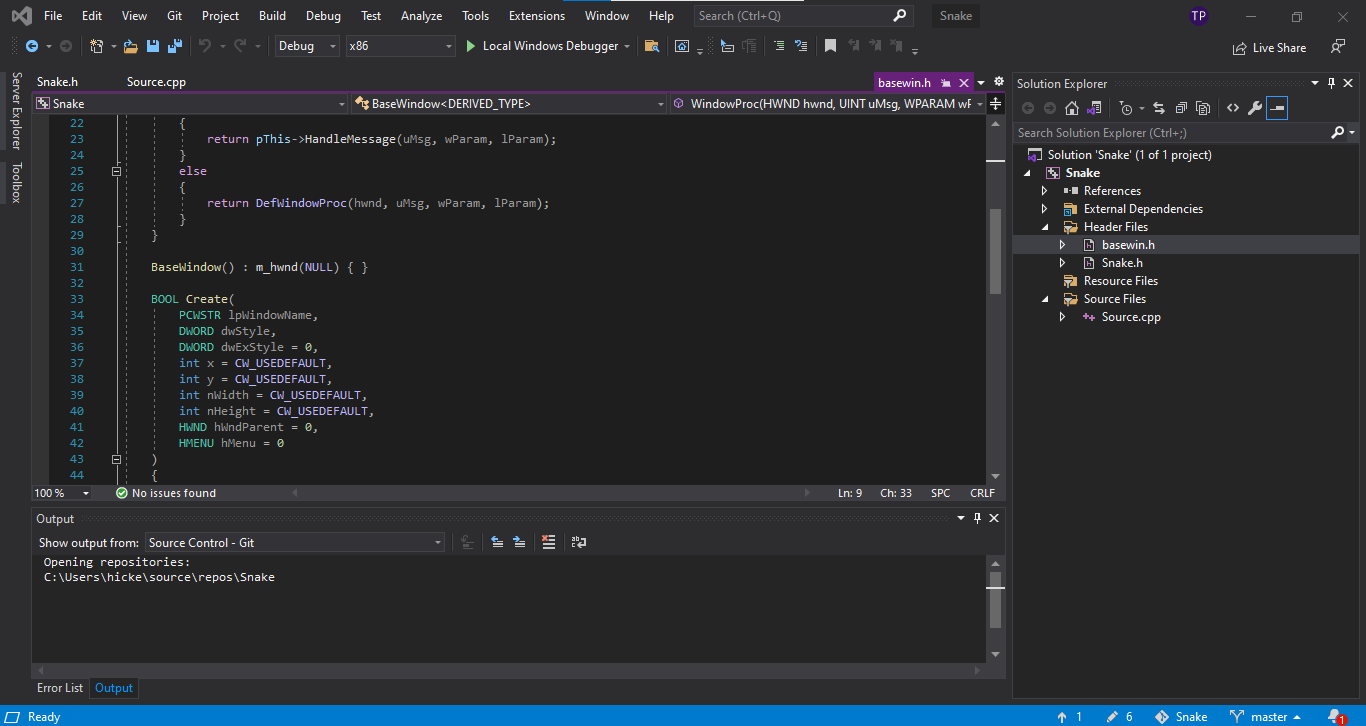Viewport: 1366px width, 726px height.
Task: Open the feedback icon beside Live Share
Action: 1338,46
